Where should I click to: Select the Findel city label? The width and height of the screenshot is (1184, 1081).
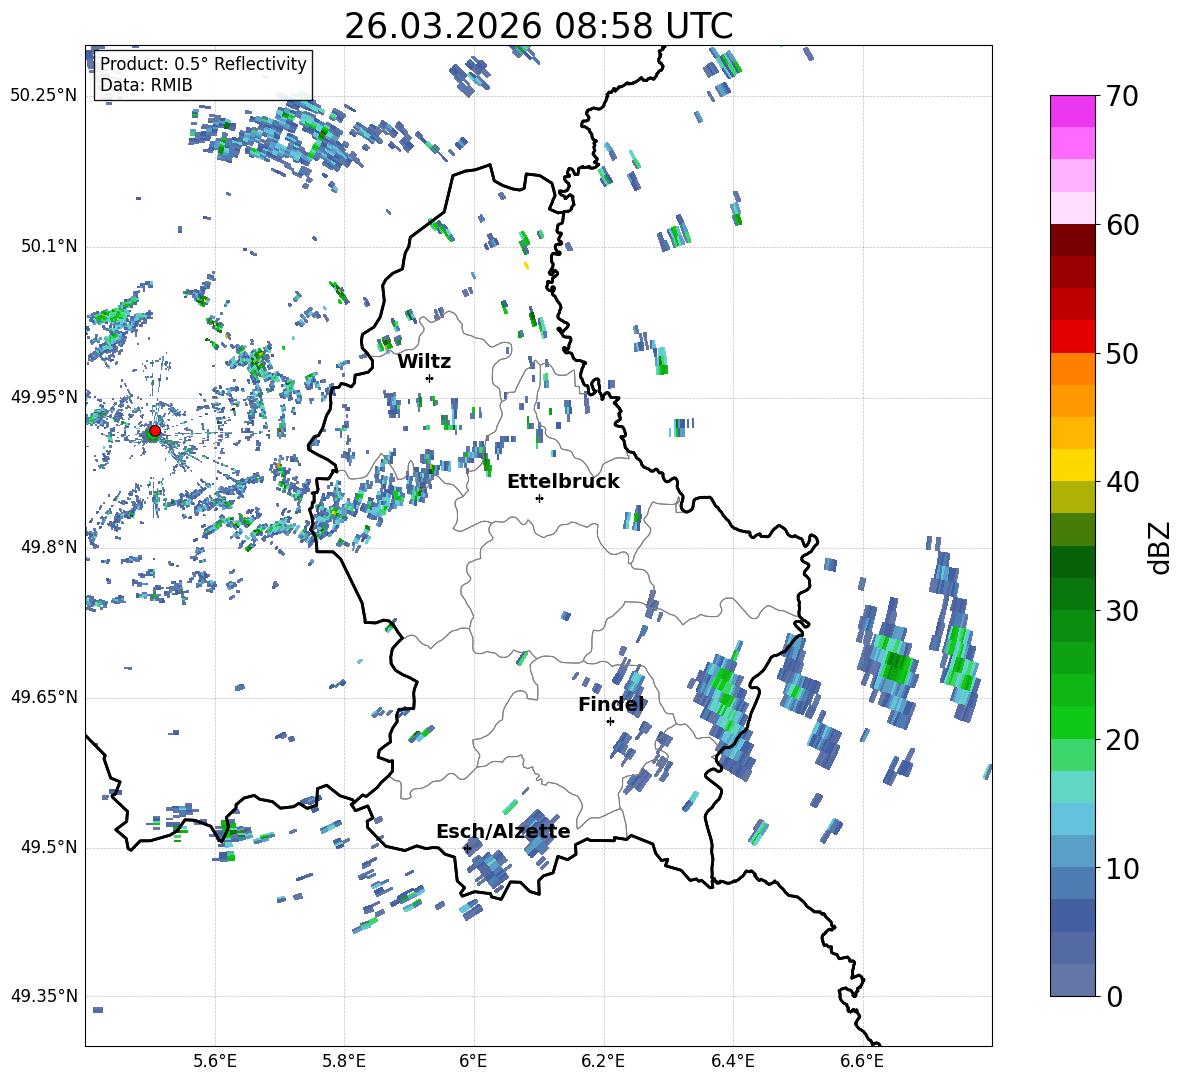(610, 704)
